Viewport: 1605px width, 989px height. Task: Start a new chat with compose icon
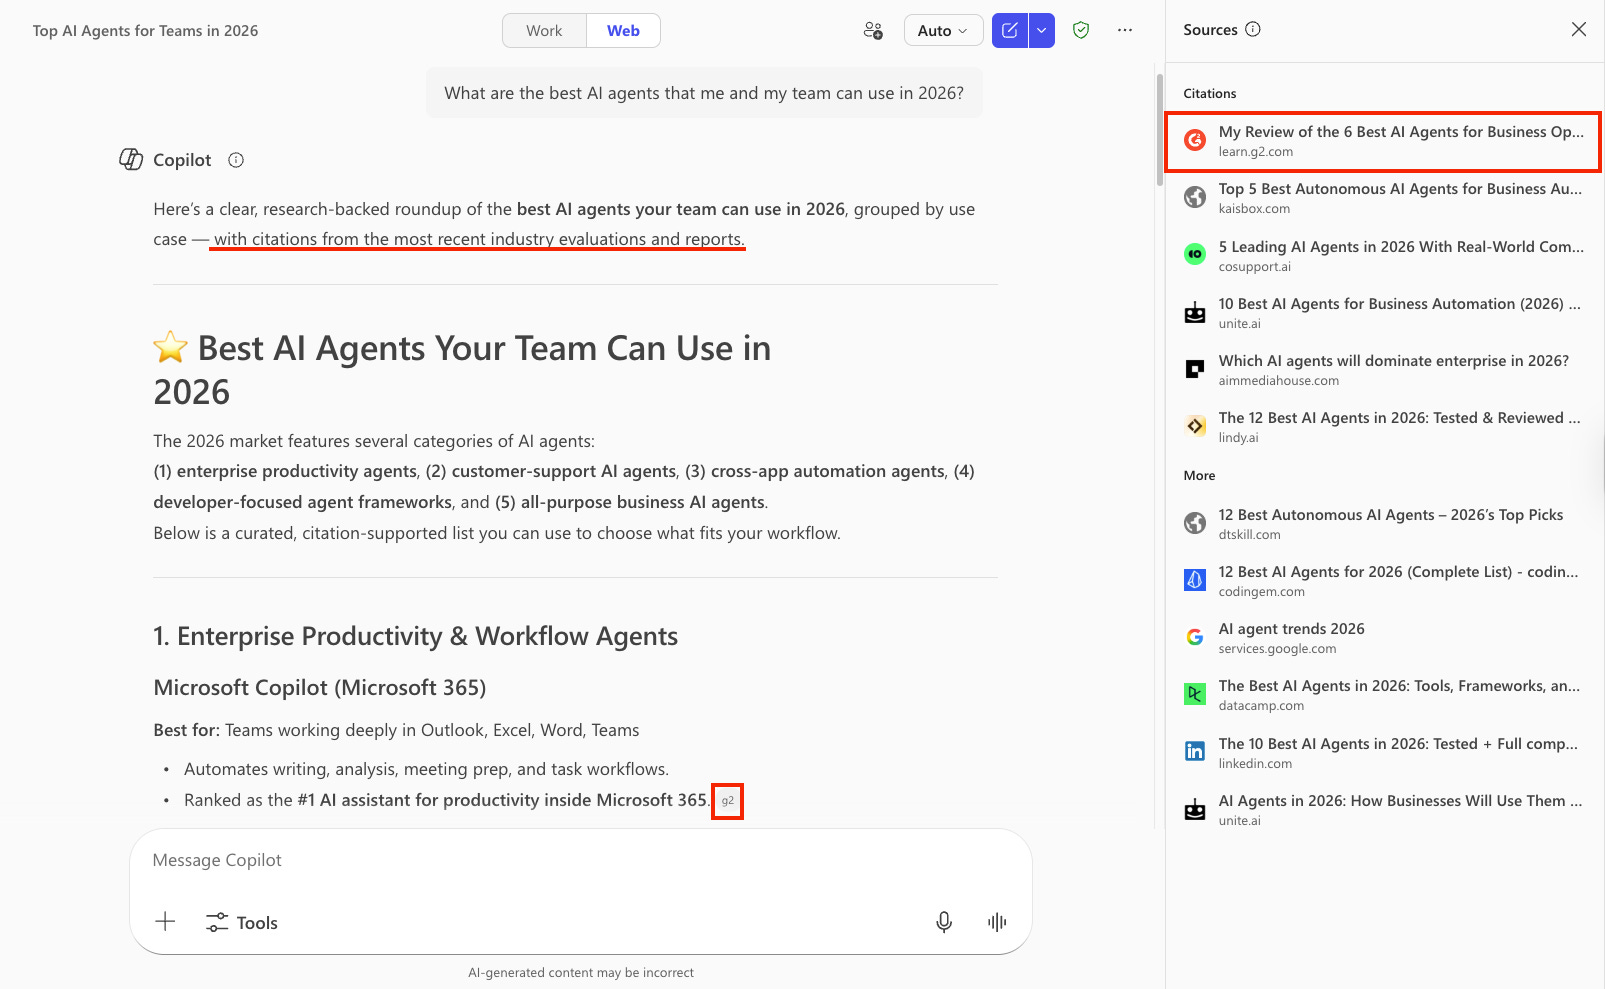point(1010,31)
